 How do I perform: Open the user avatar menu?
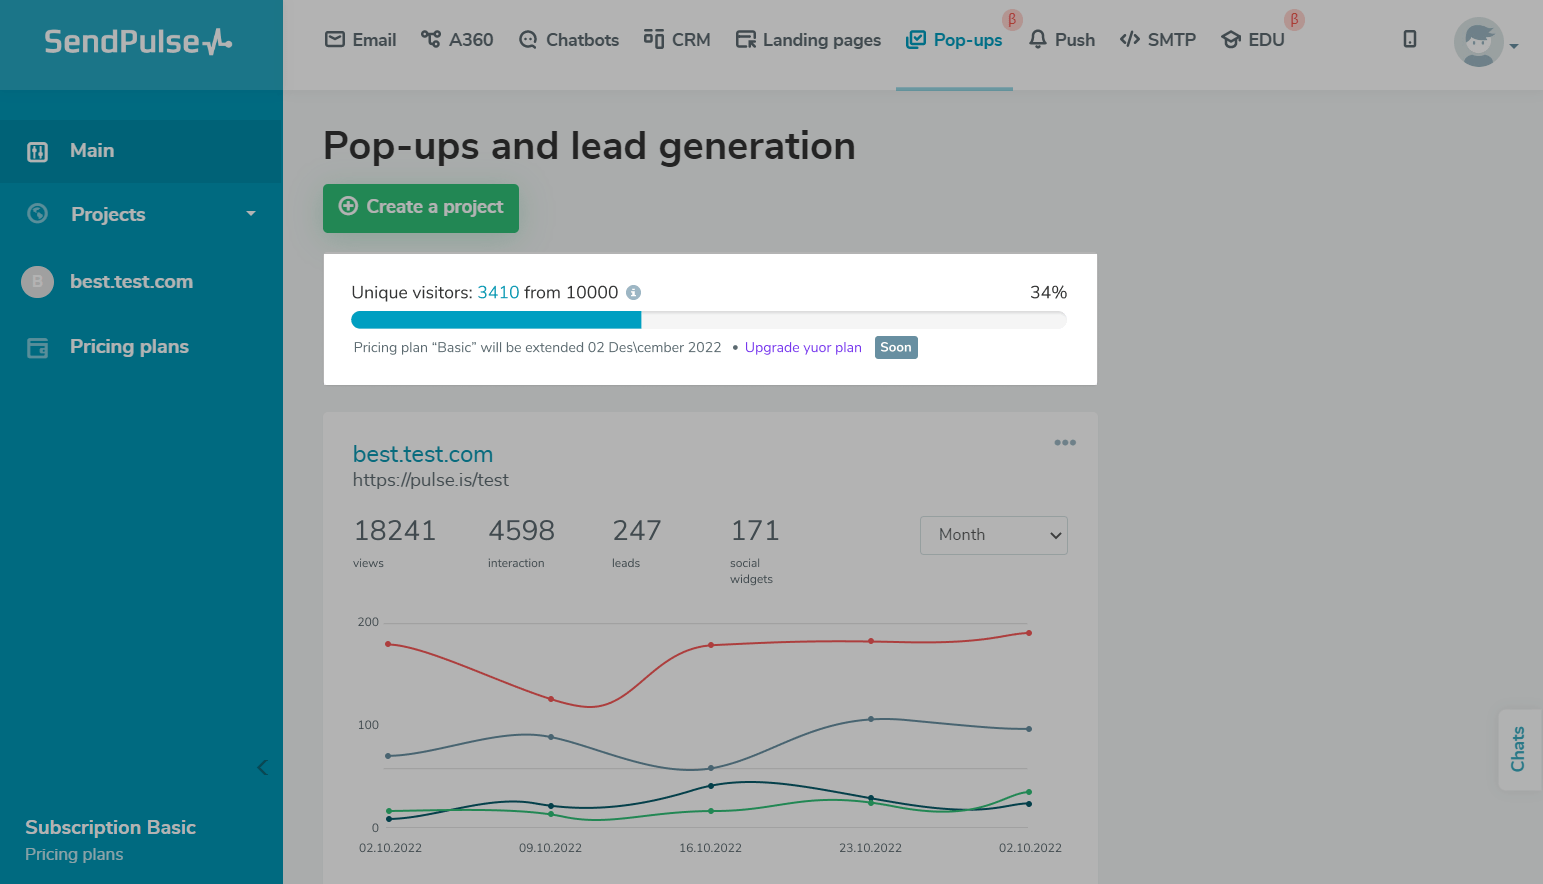[x=1478, y=42]
